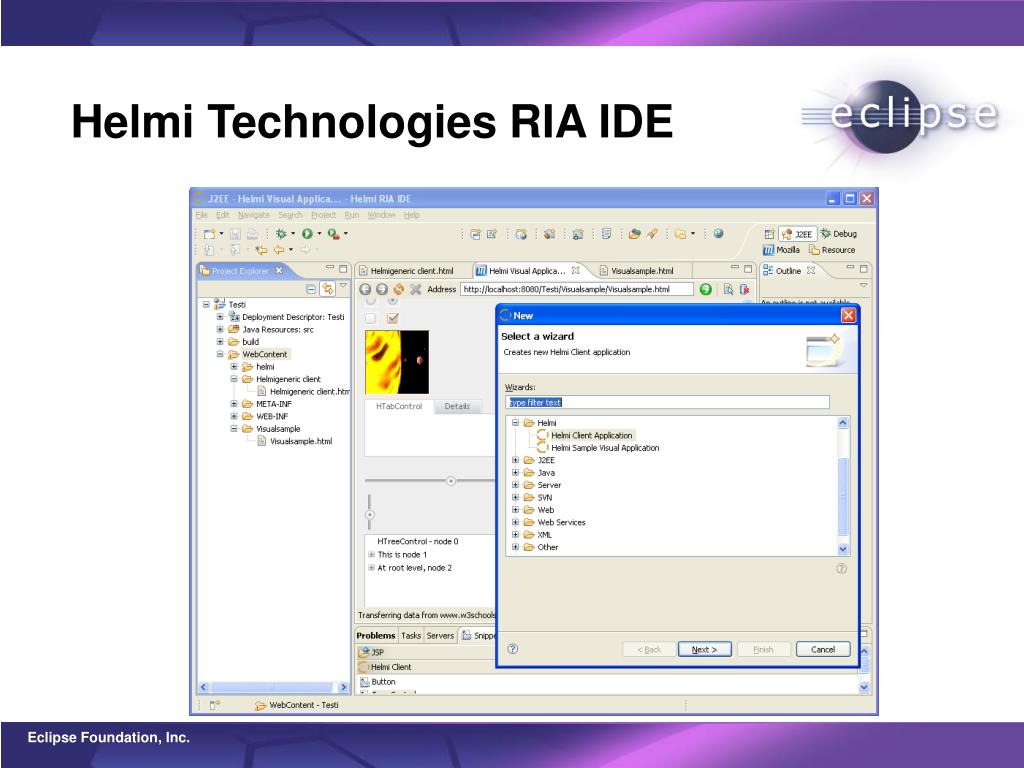1024x768 pixels.
Task: Expand the J2EE wizard category
Action: [515, 460]
